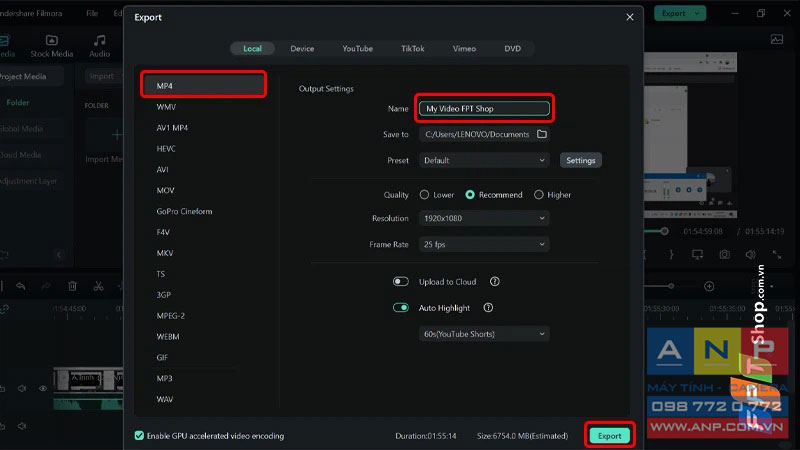Open preview display monitor icon
This screenshot has height=450, width=800.
[x=697, y=254]
